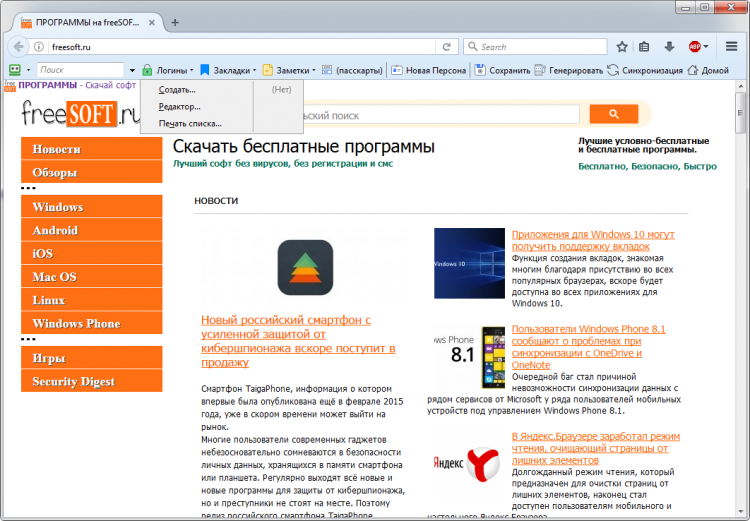This screenshot has width=750, height=521.
Task: Open Игры sidebar category
Action: coord(91,358)
